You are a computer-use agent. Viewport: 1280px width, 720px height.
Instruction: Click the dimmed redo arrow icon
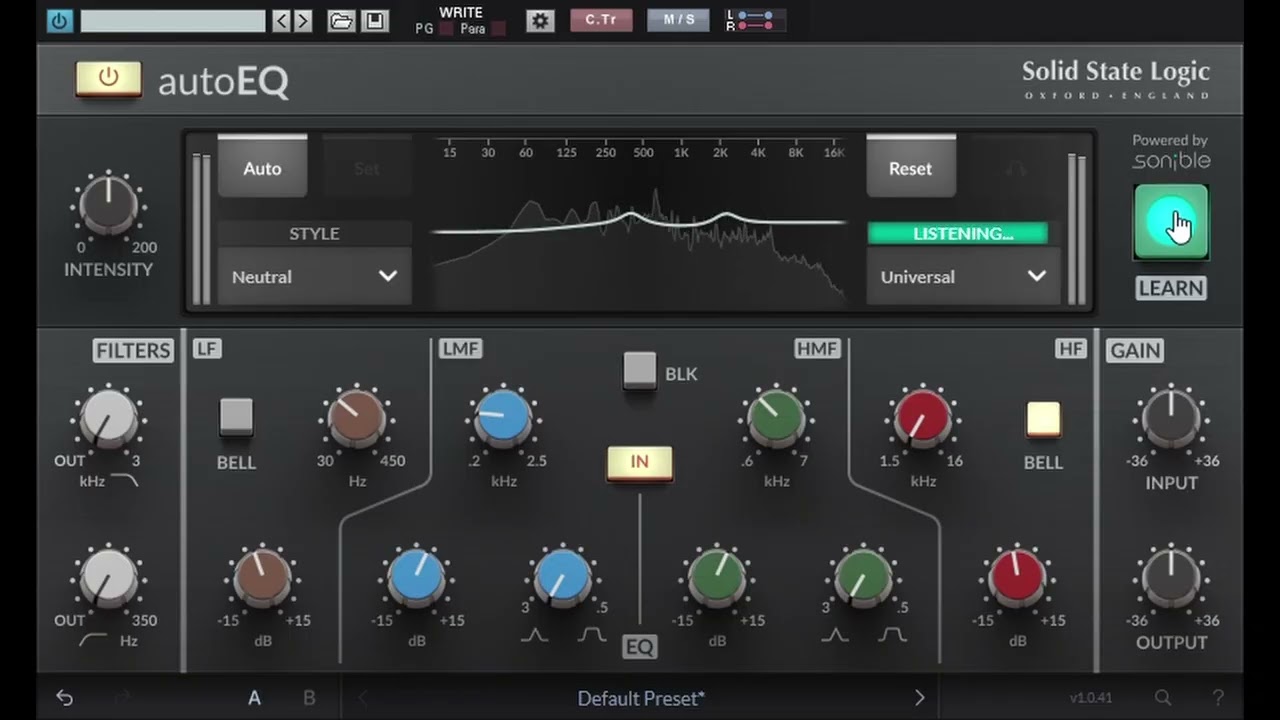pos(124,698)
